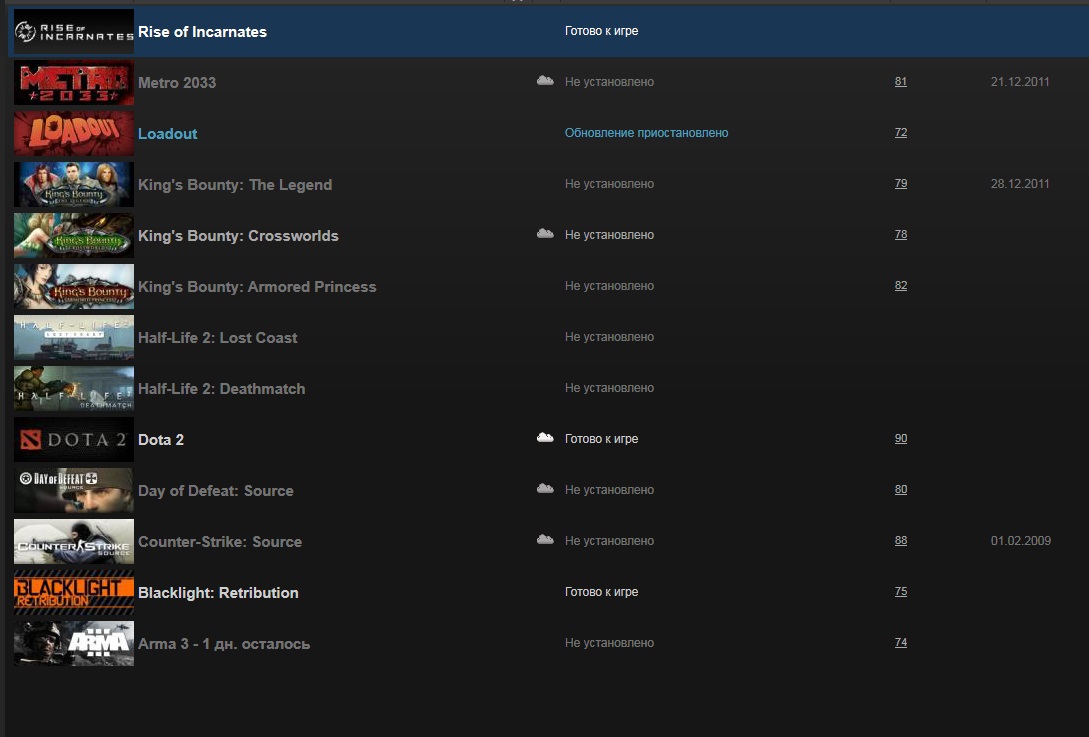Open score 79 link for King's Bounty: The Legend
Viewport: 1089px width, 737px height.
[901, 183]
